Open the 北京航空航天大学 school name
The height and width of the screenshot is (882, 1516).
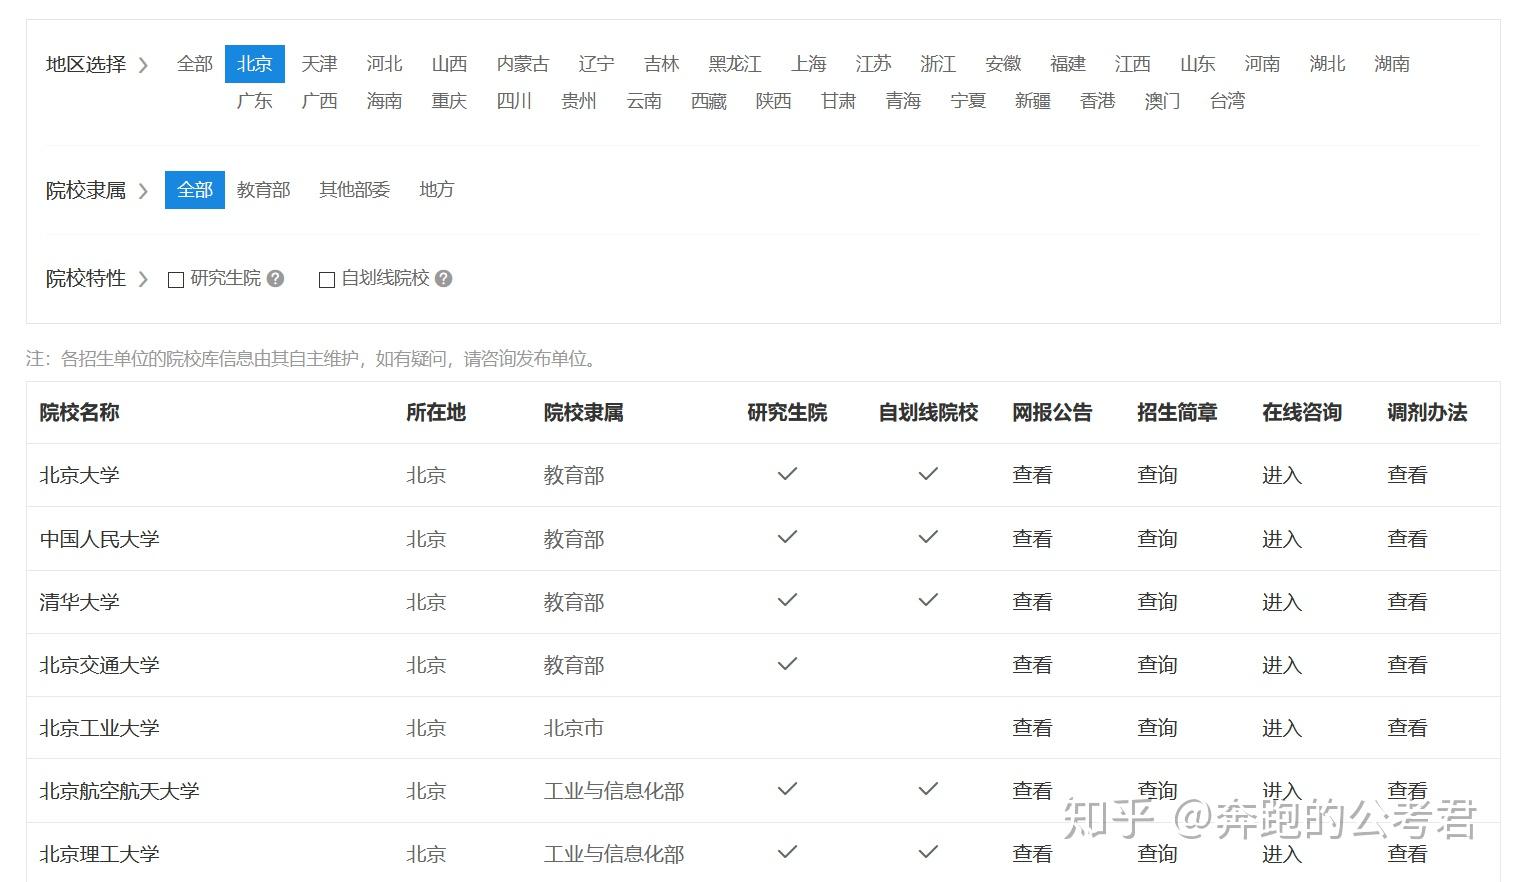[120, 791]
